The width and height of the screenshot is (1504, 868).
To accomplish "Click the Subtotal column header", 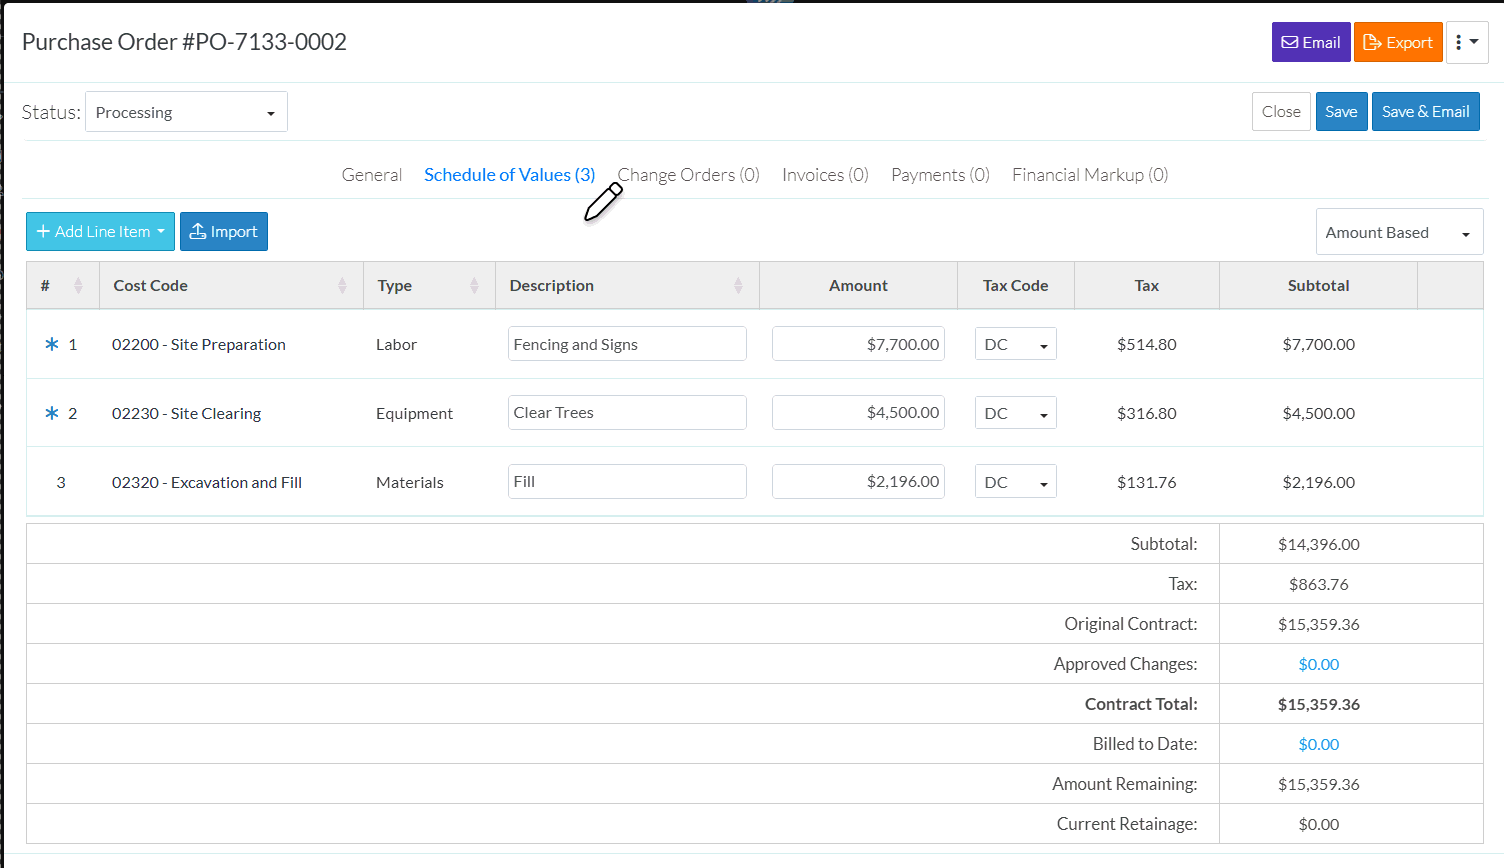I will point(1318,286).
